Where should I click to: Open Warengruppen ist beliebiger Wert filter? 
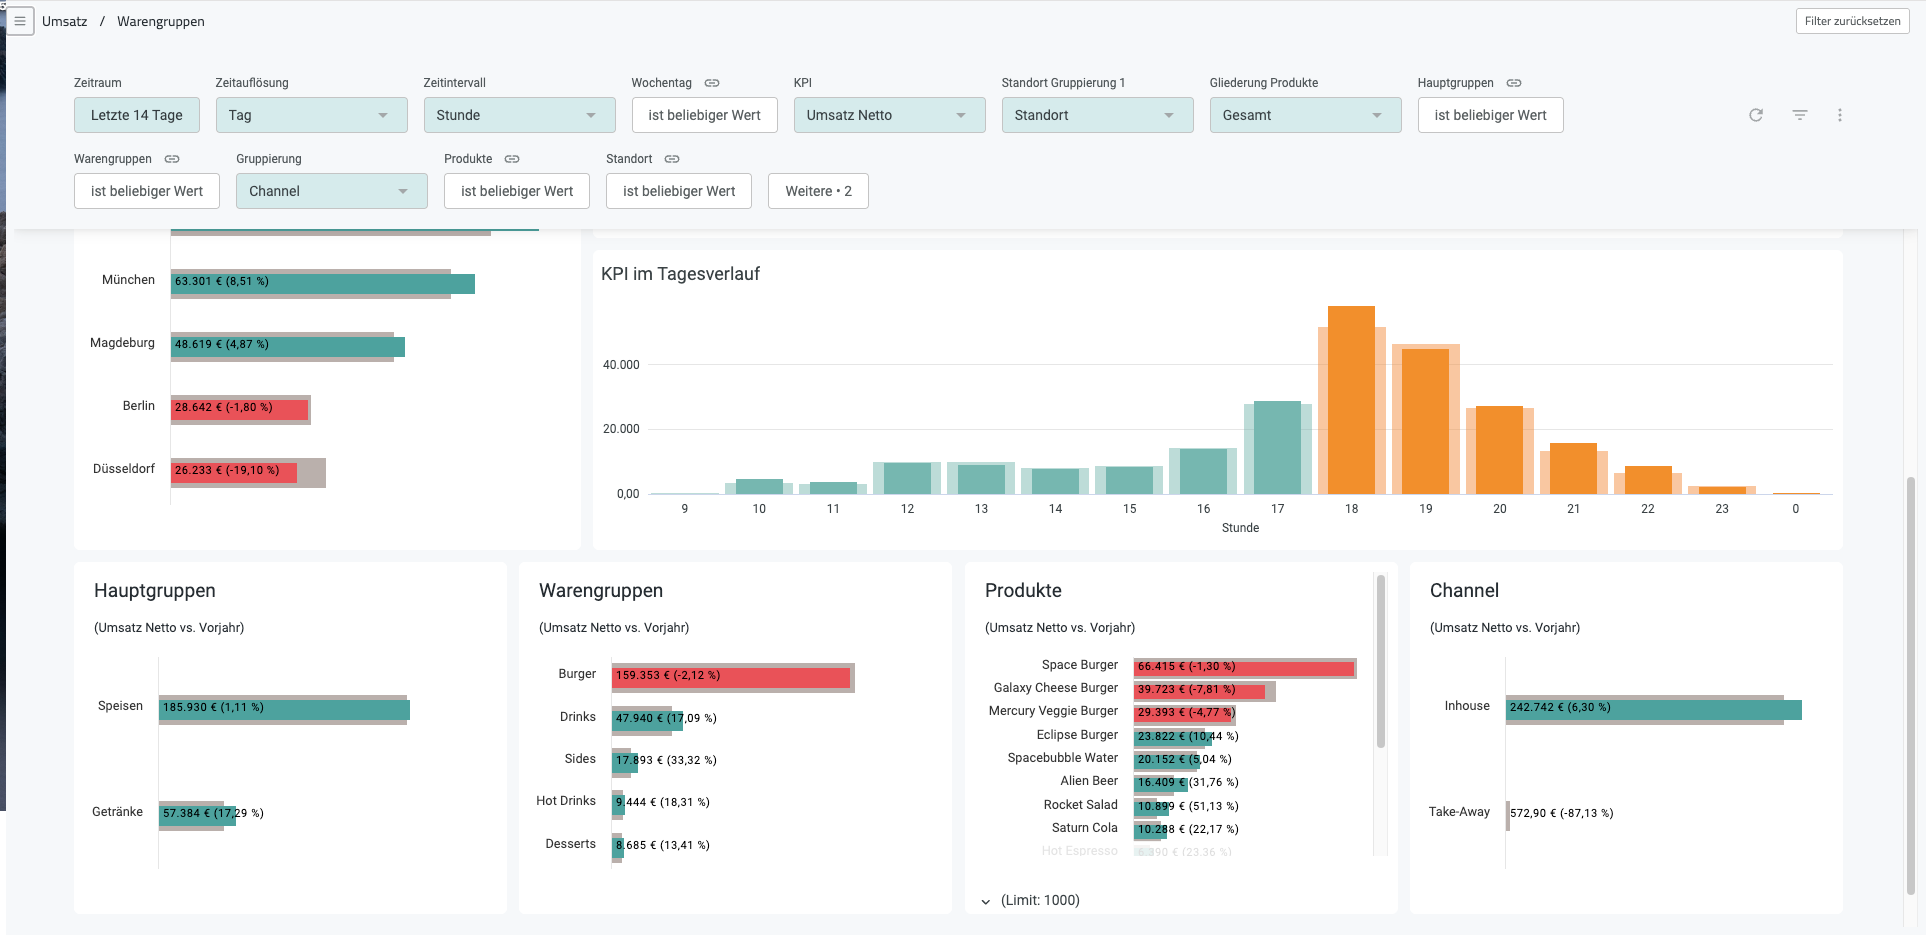147,191
